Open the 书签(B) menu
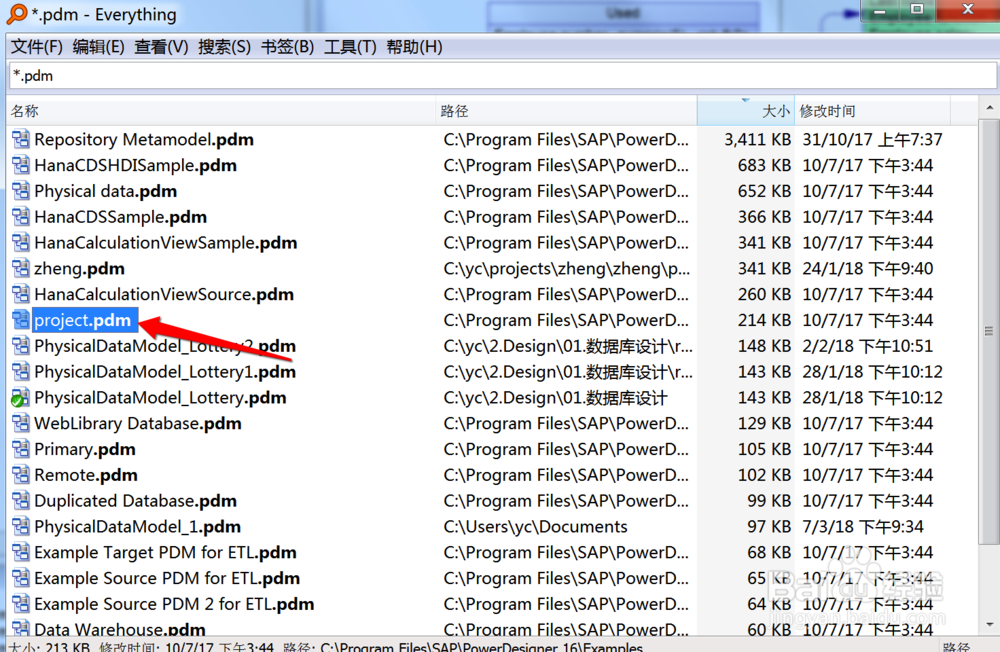Image resolution: width=1000 pixels, height=652 pixels. click(288, 47)
